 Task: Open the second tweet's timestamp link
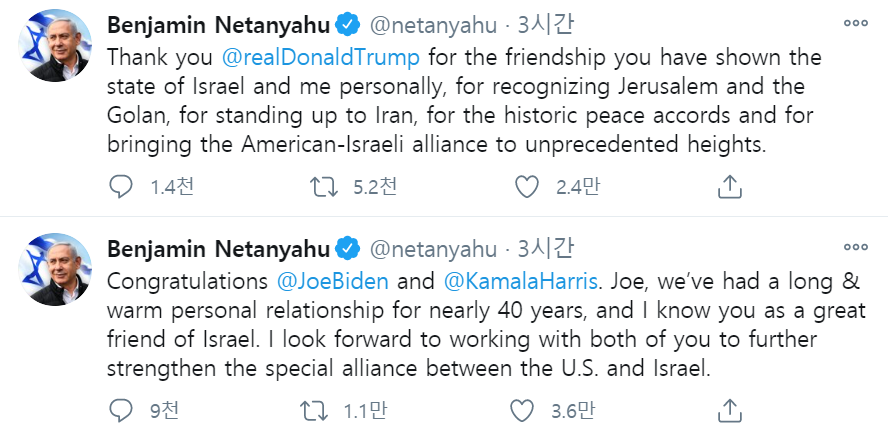(538, 247)
